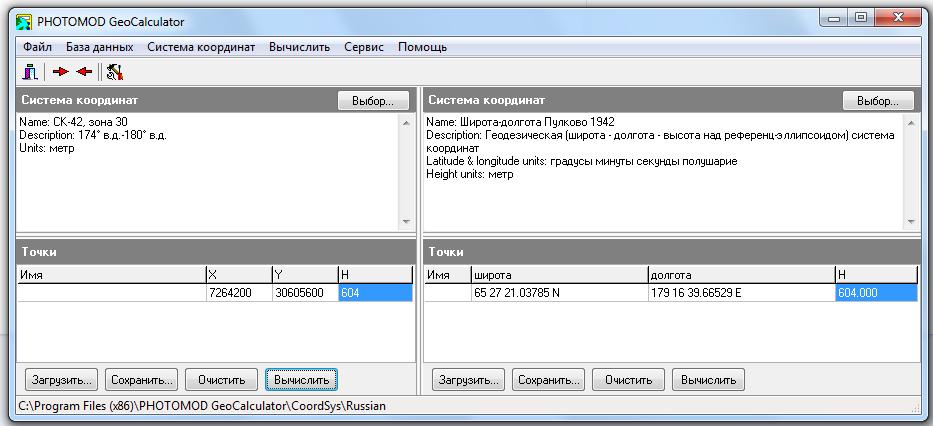This screenshot has width=933, height=426.
Task: Click Вычислить button under right points table
Action: click(708, 380)
